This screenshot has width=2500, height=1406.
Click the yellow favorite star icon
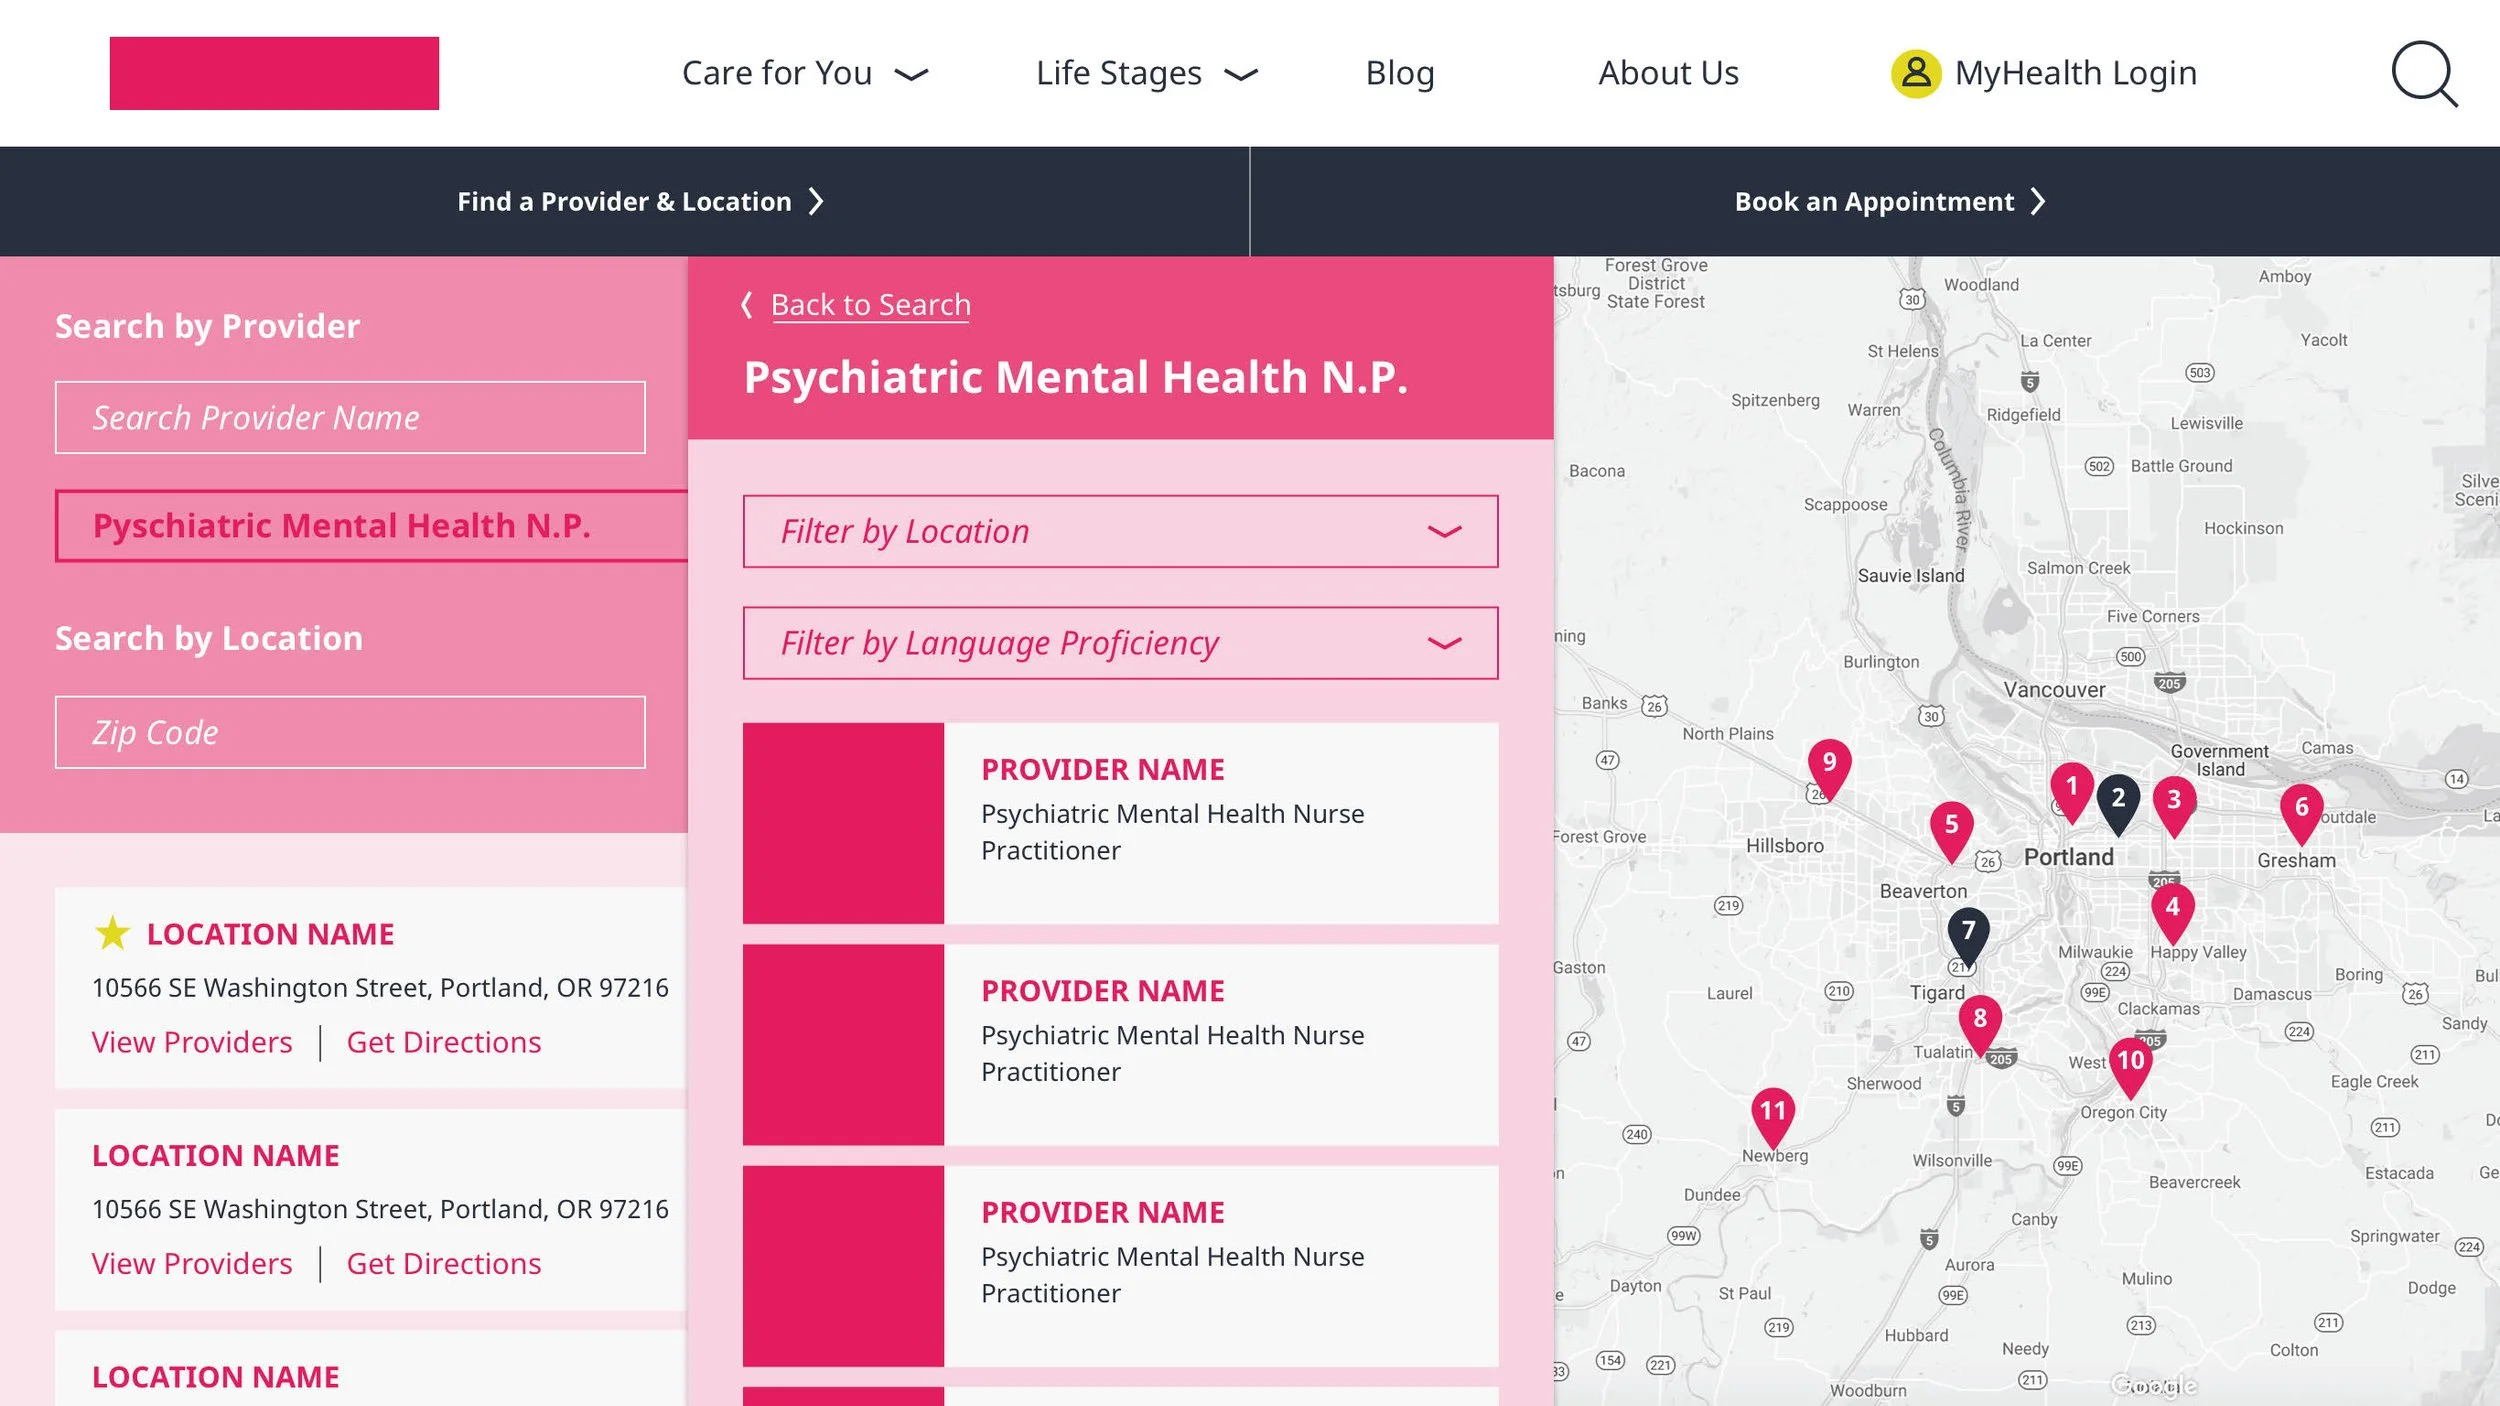point(112,933)
